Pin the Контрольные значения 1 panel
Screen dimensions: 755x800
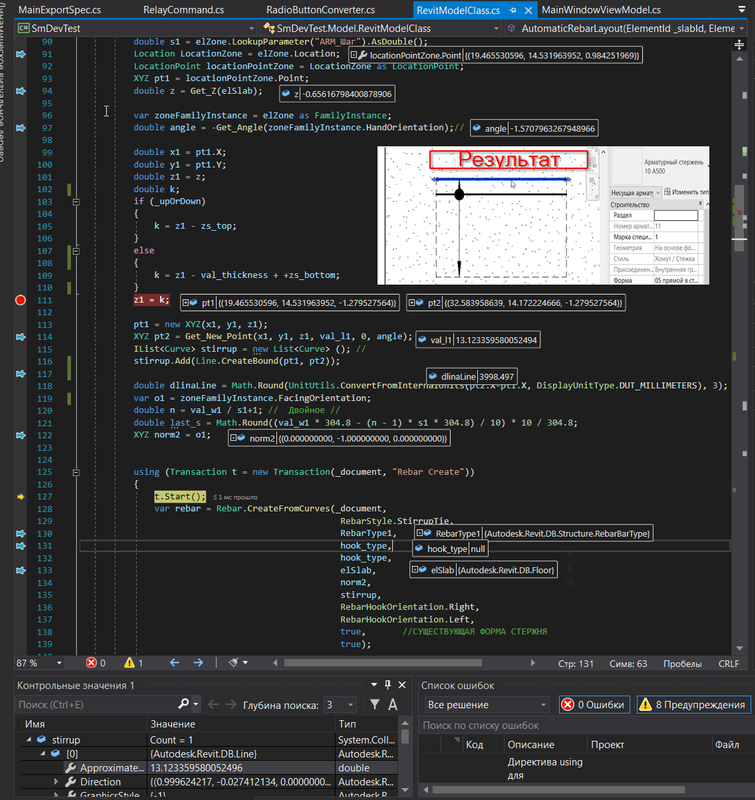pos(388,685)
